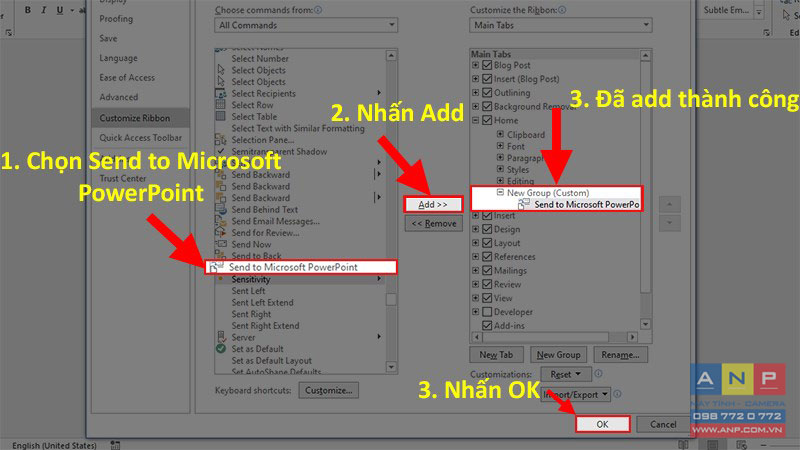800x450 pixels.
Task: Click the Semitransparent Shadow checkmark icon
Action: (220, 151)
